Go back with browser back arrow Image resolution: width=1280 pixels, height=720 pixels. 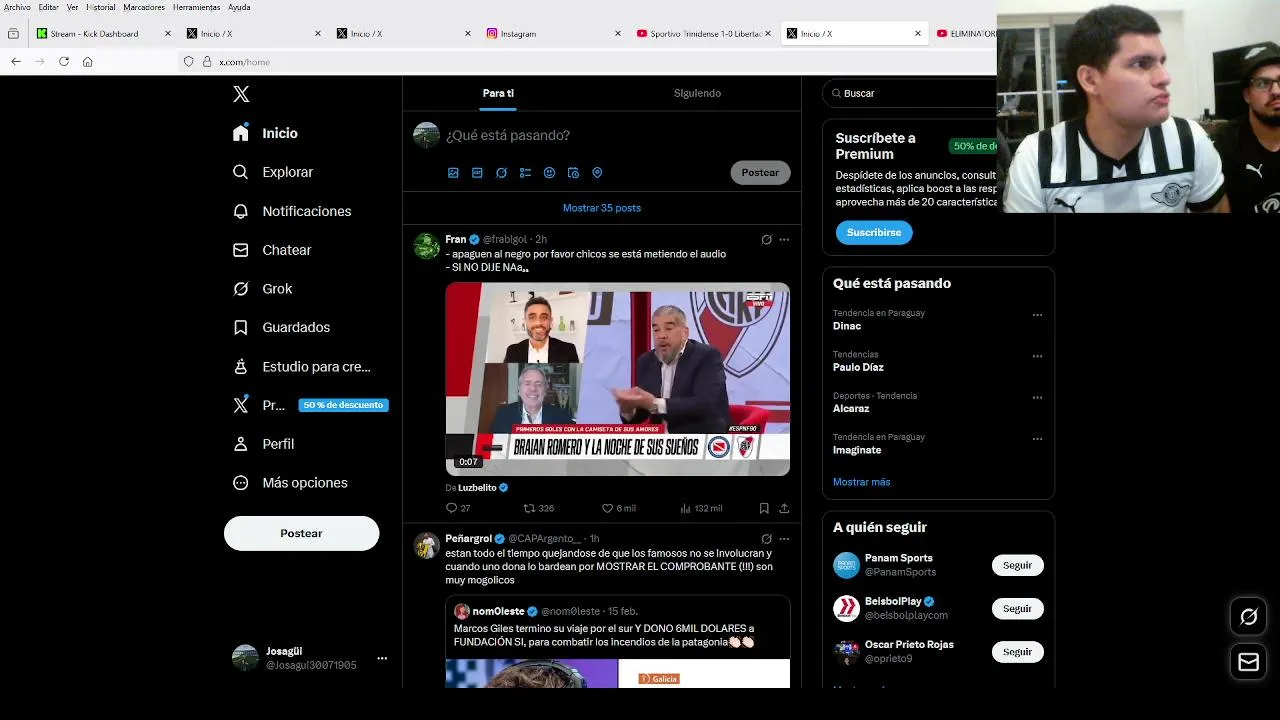pos(16,61)
